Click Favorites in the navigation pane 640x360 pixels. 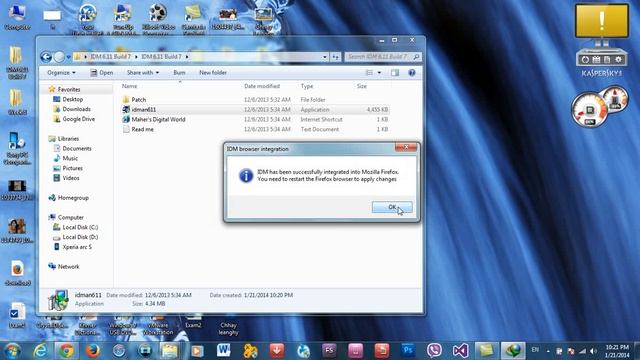(69, 89)
